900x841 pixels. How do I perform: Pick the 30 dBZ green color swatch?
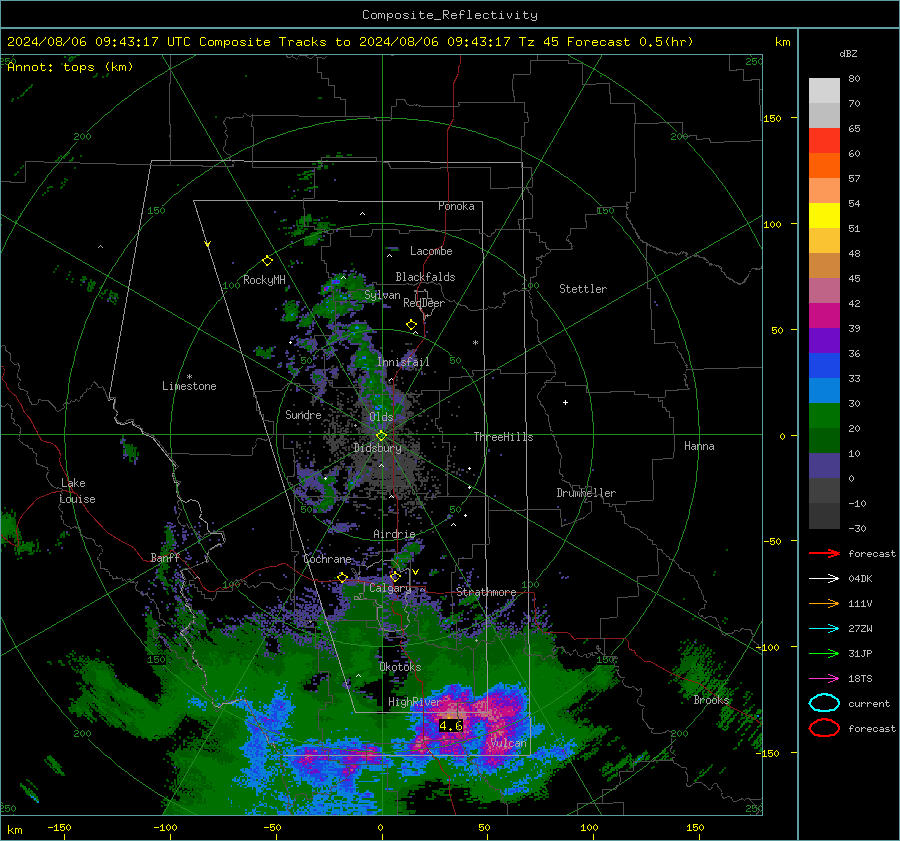[x=824, y=416]
